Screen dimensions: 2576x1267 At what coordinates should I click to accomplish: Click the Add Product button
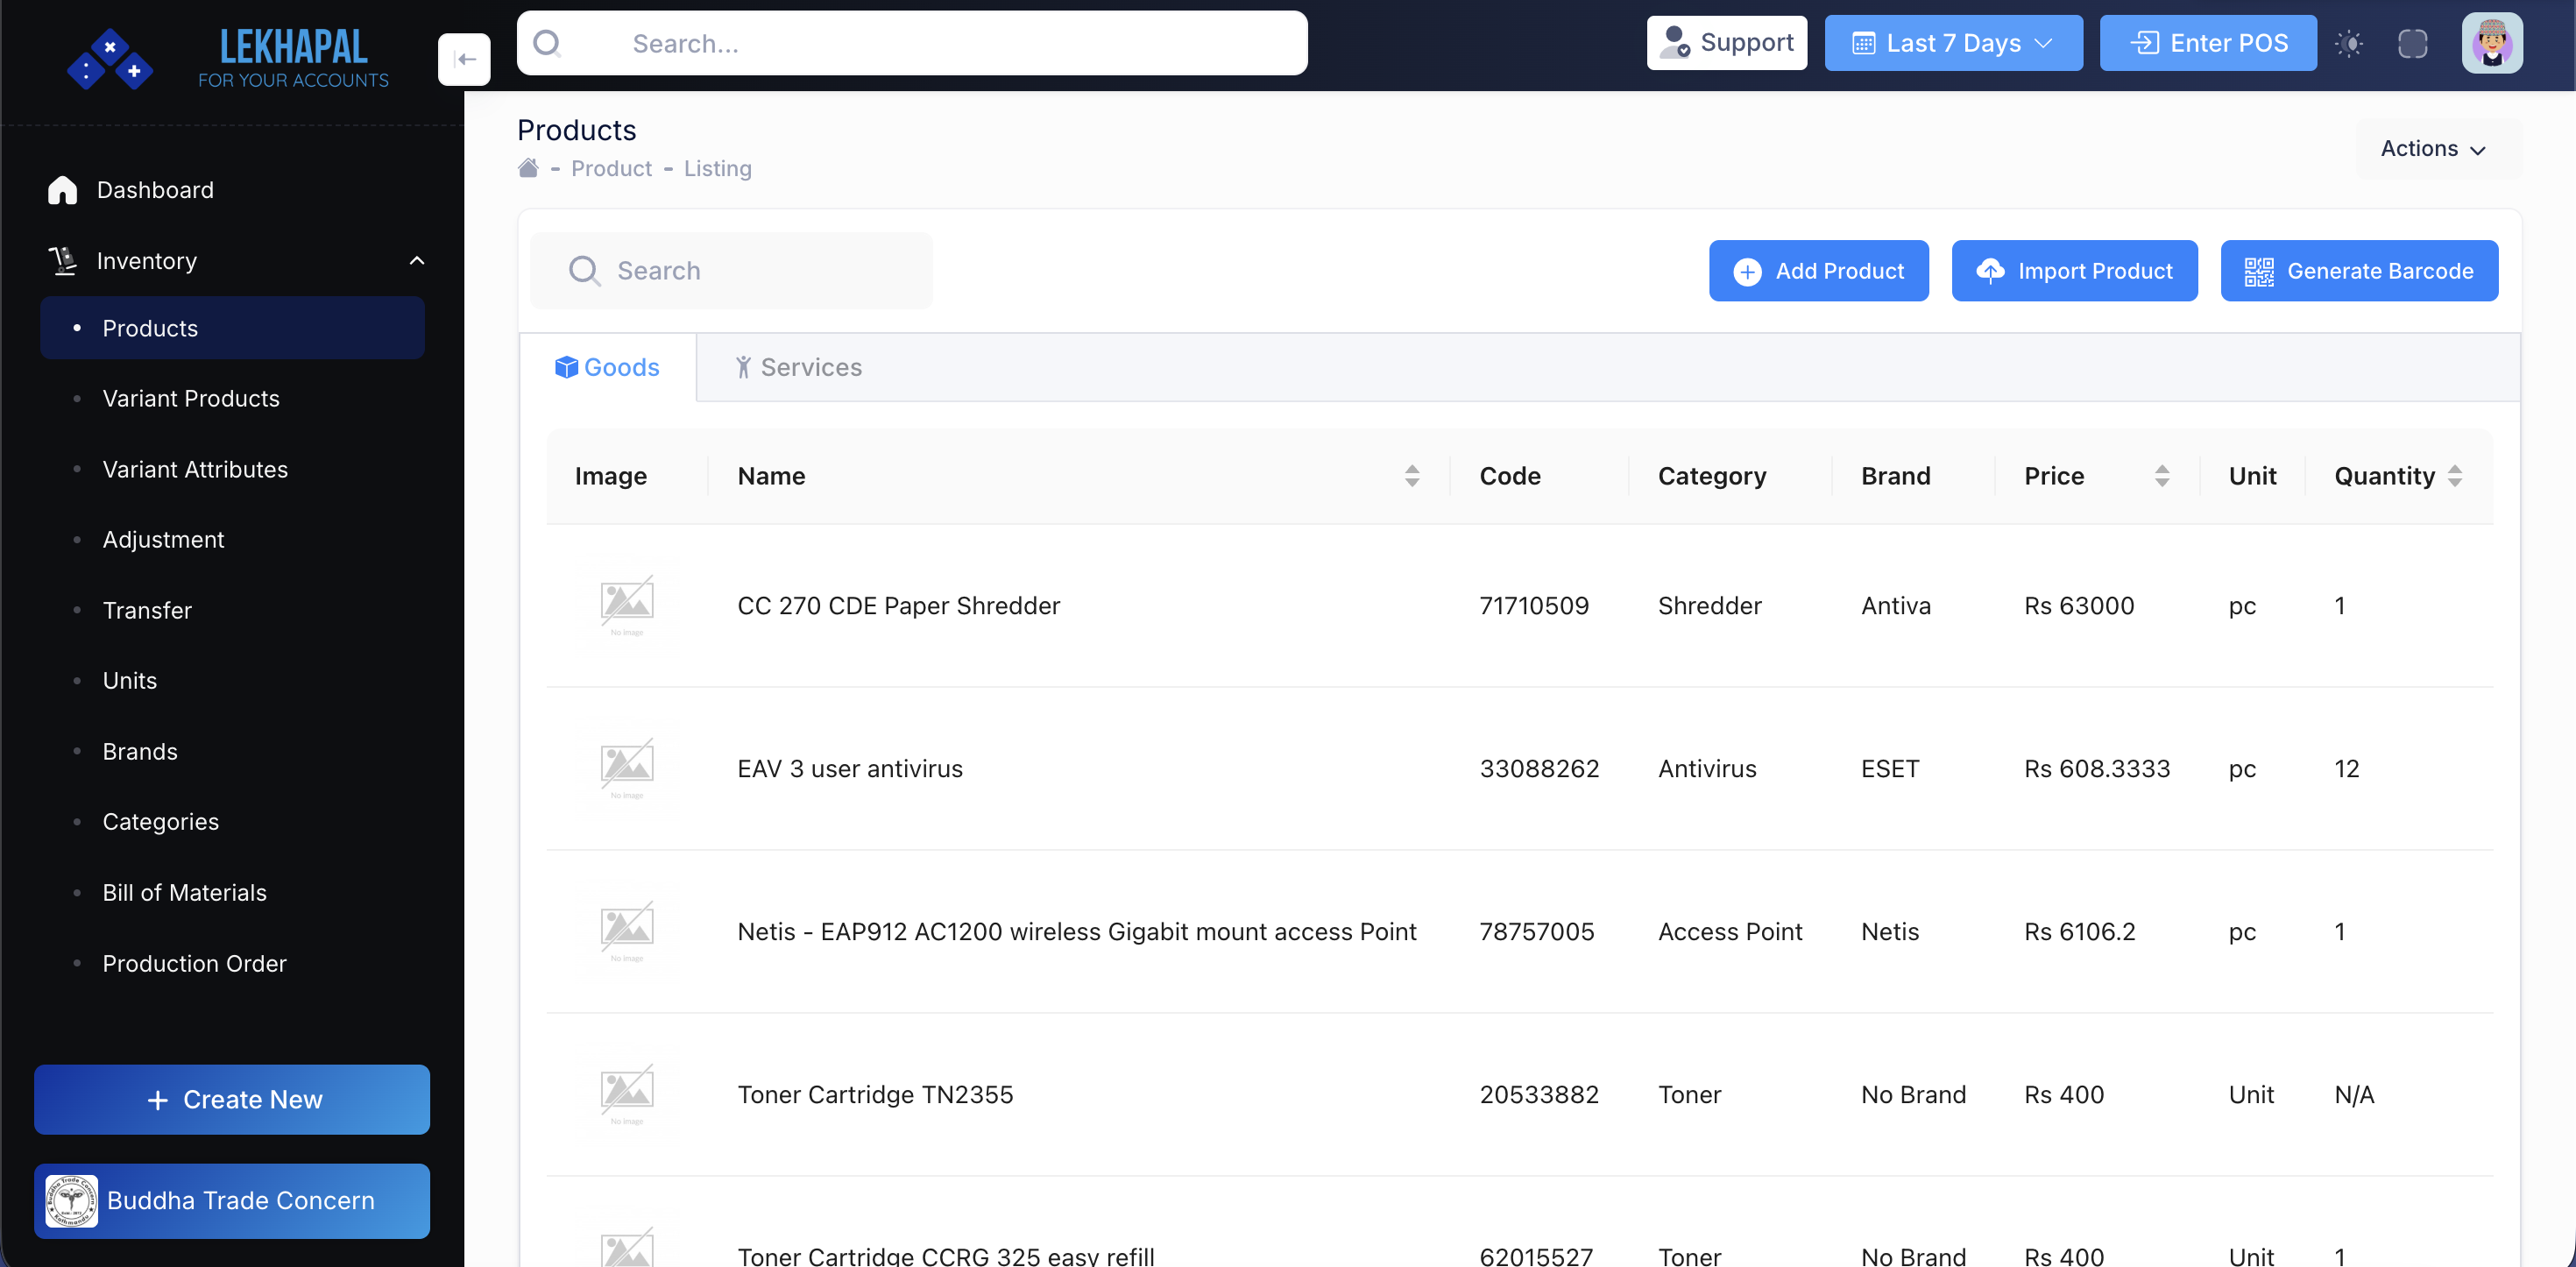click(1817, 271)
